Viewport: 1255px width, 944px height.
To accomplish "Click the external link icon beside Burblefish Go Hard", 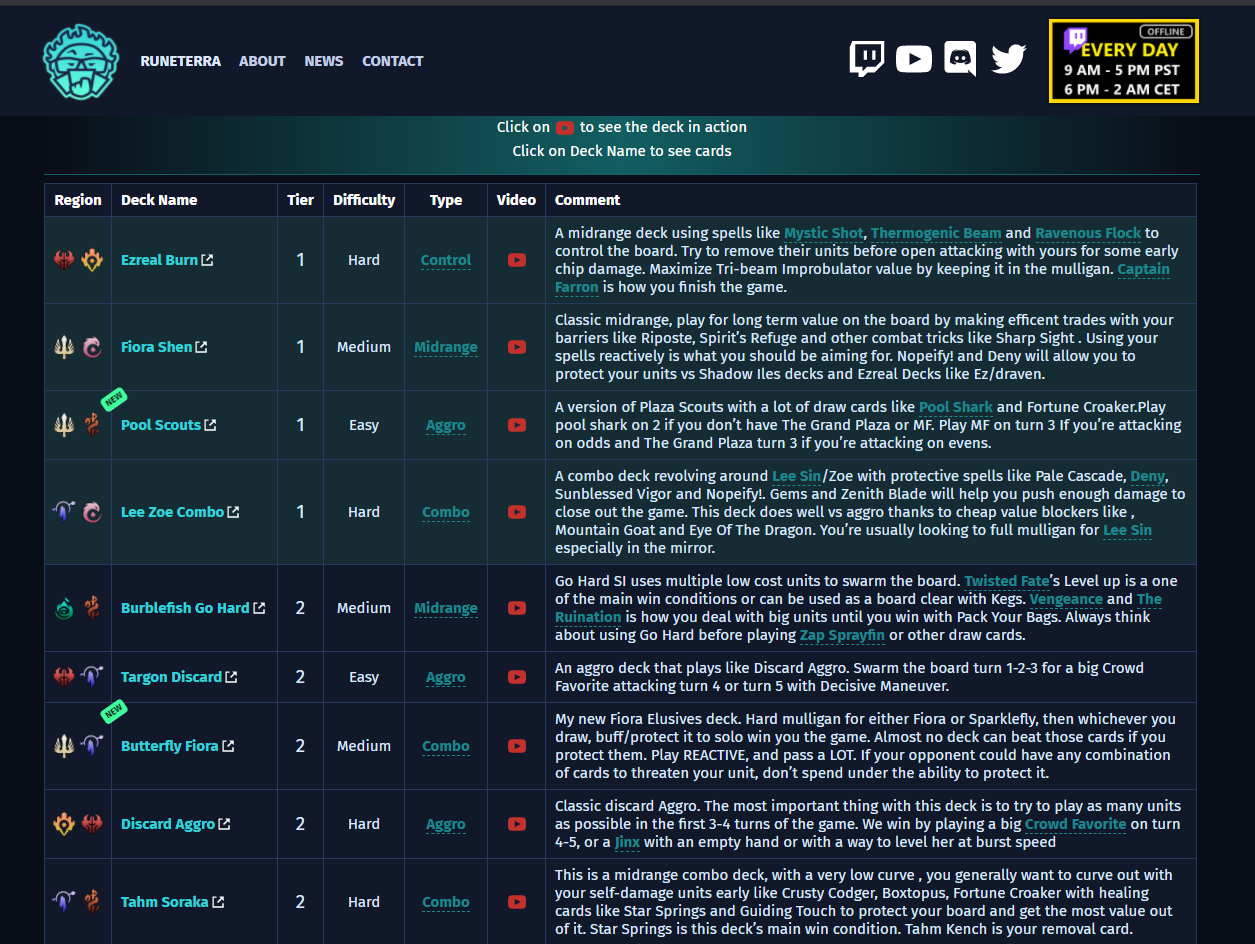I will [259, 608].
